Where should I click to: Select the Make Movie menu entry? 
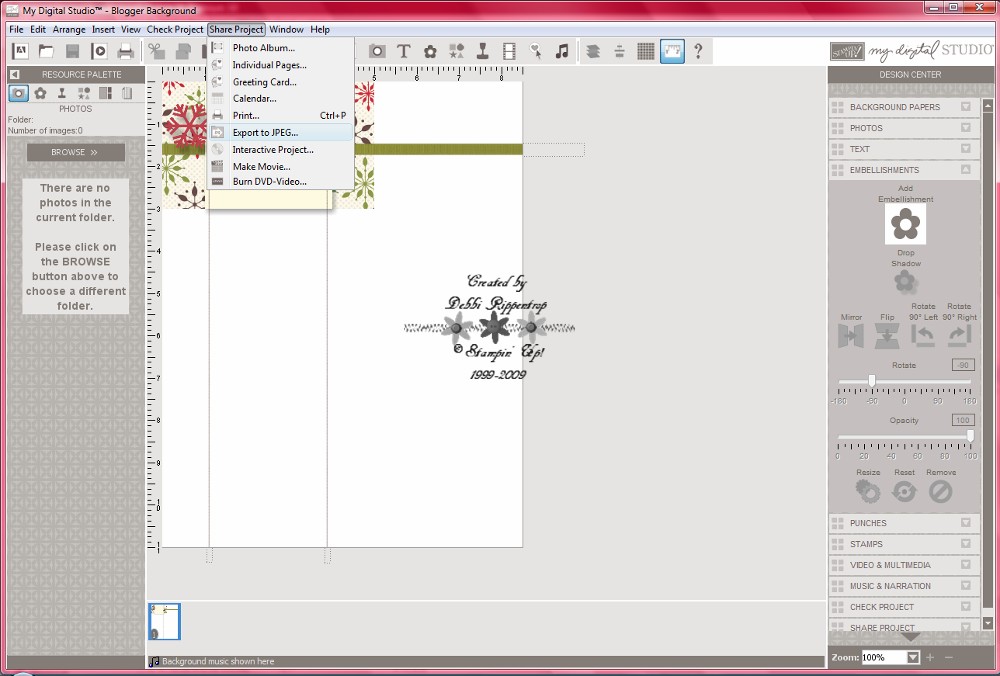281,166
